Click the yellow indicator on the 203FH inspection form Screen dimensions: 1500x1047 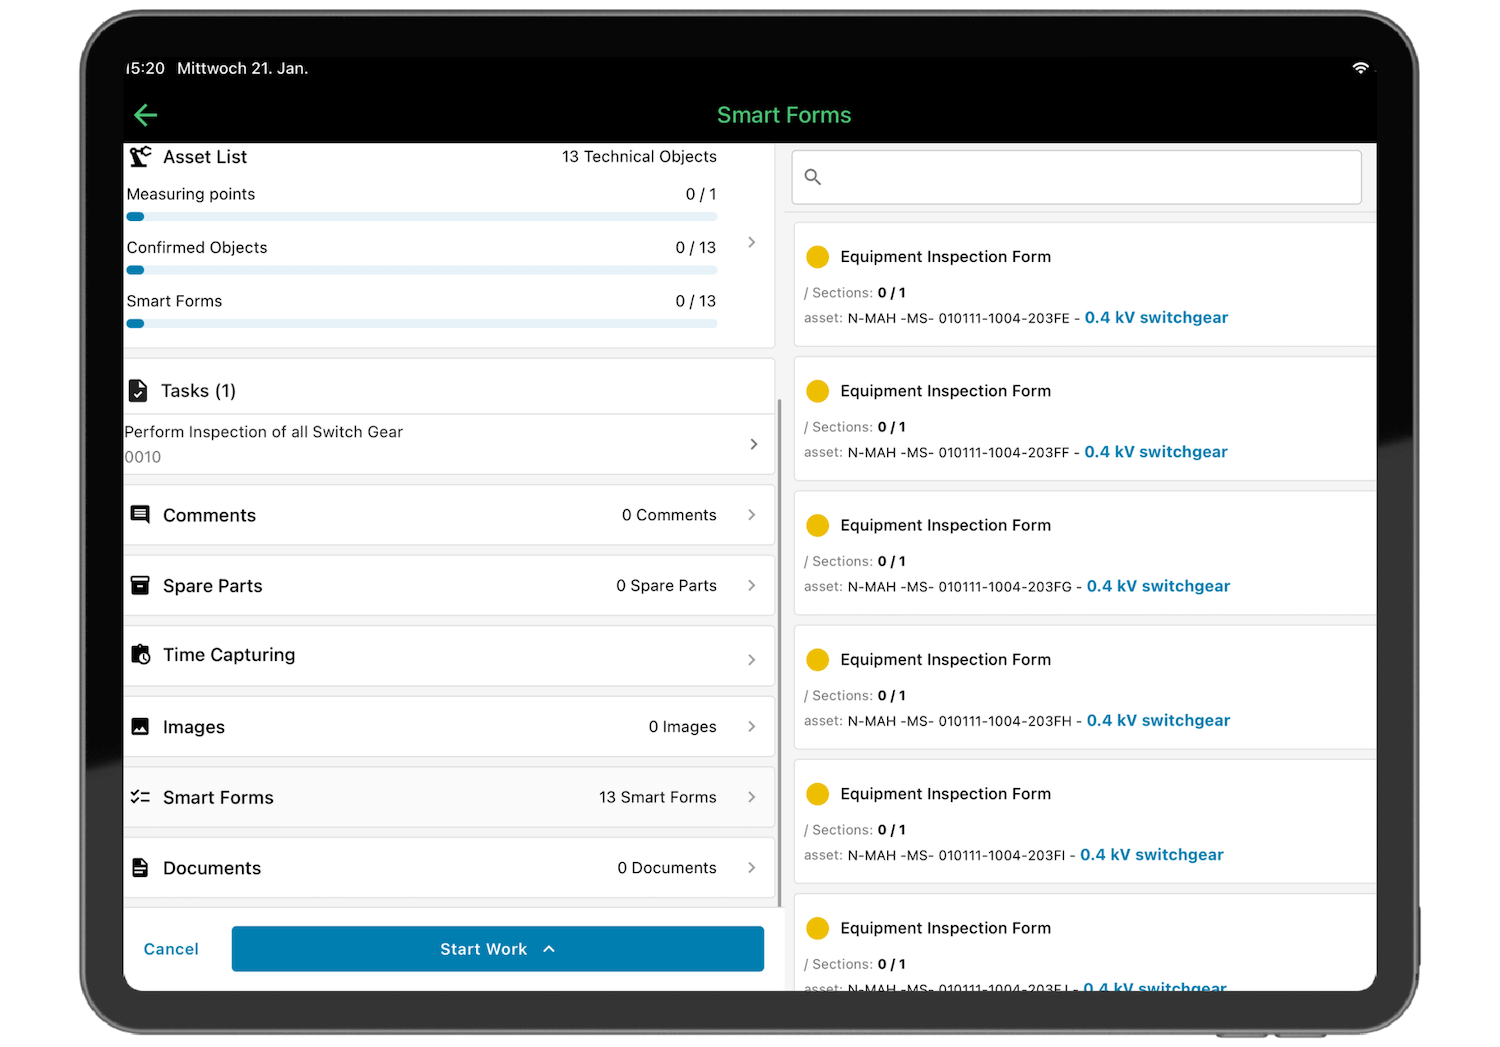(x=817, y=659)
